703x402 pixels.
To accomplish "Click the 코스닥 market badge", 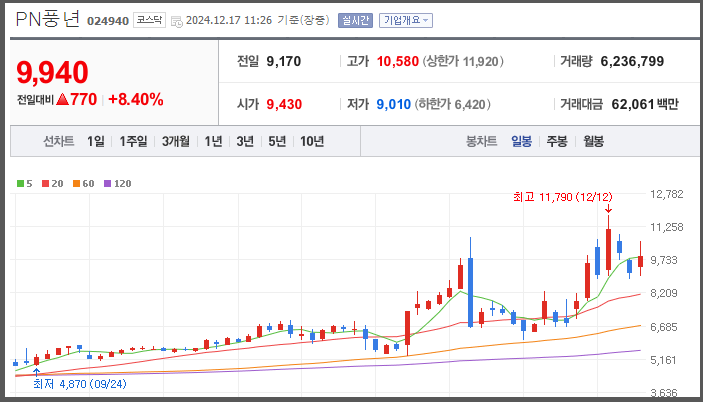I will pyautogui.click(x=149, y=20).
